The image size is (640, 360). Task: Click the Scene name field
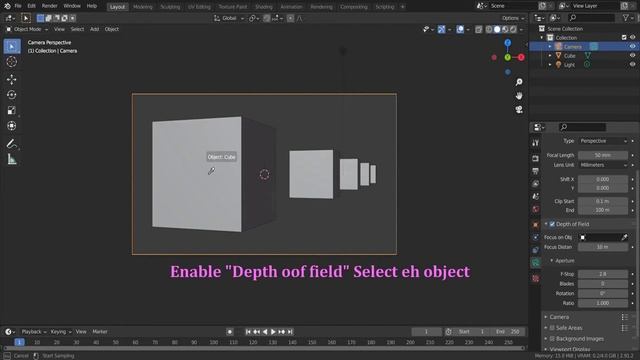pos(513,6)
